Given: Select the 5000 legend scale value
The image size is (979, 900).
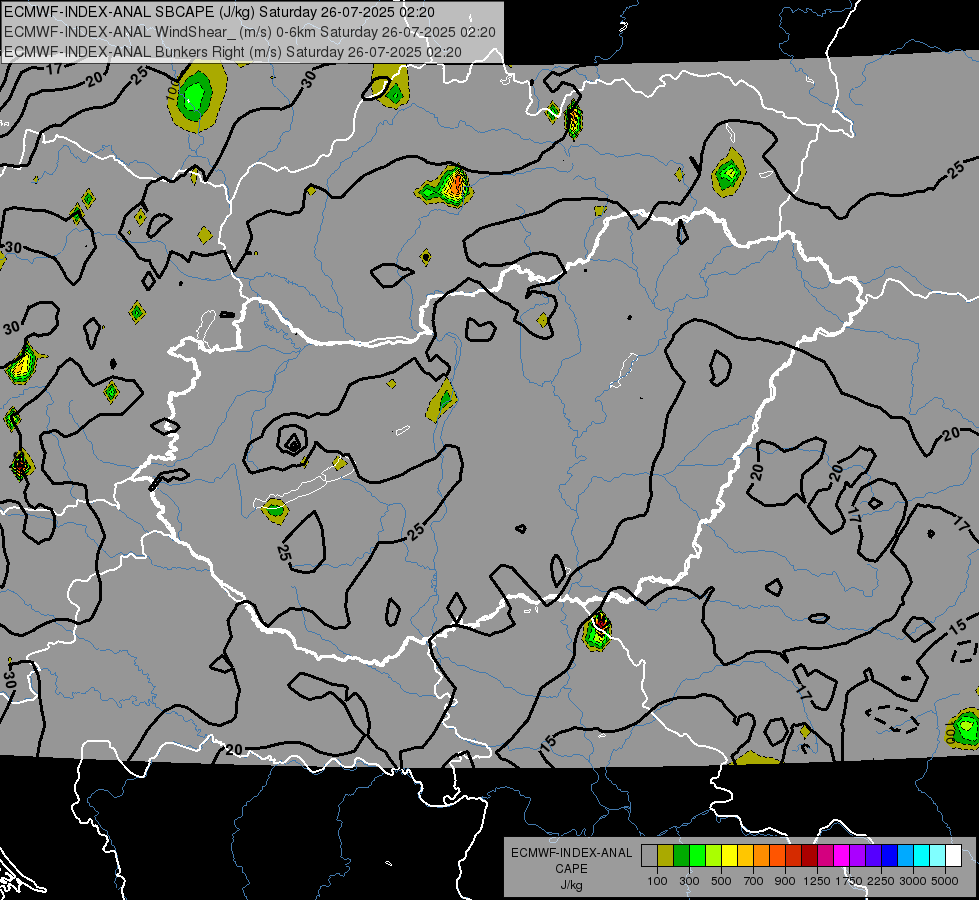Looking at the screenshot, I should pos(945,881).
